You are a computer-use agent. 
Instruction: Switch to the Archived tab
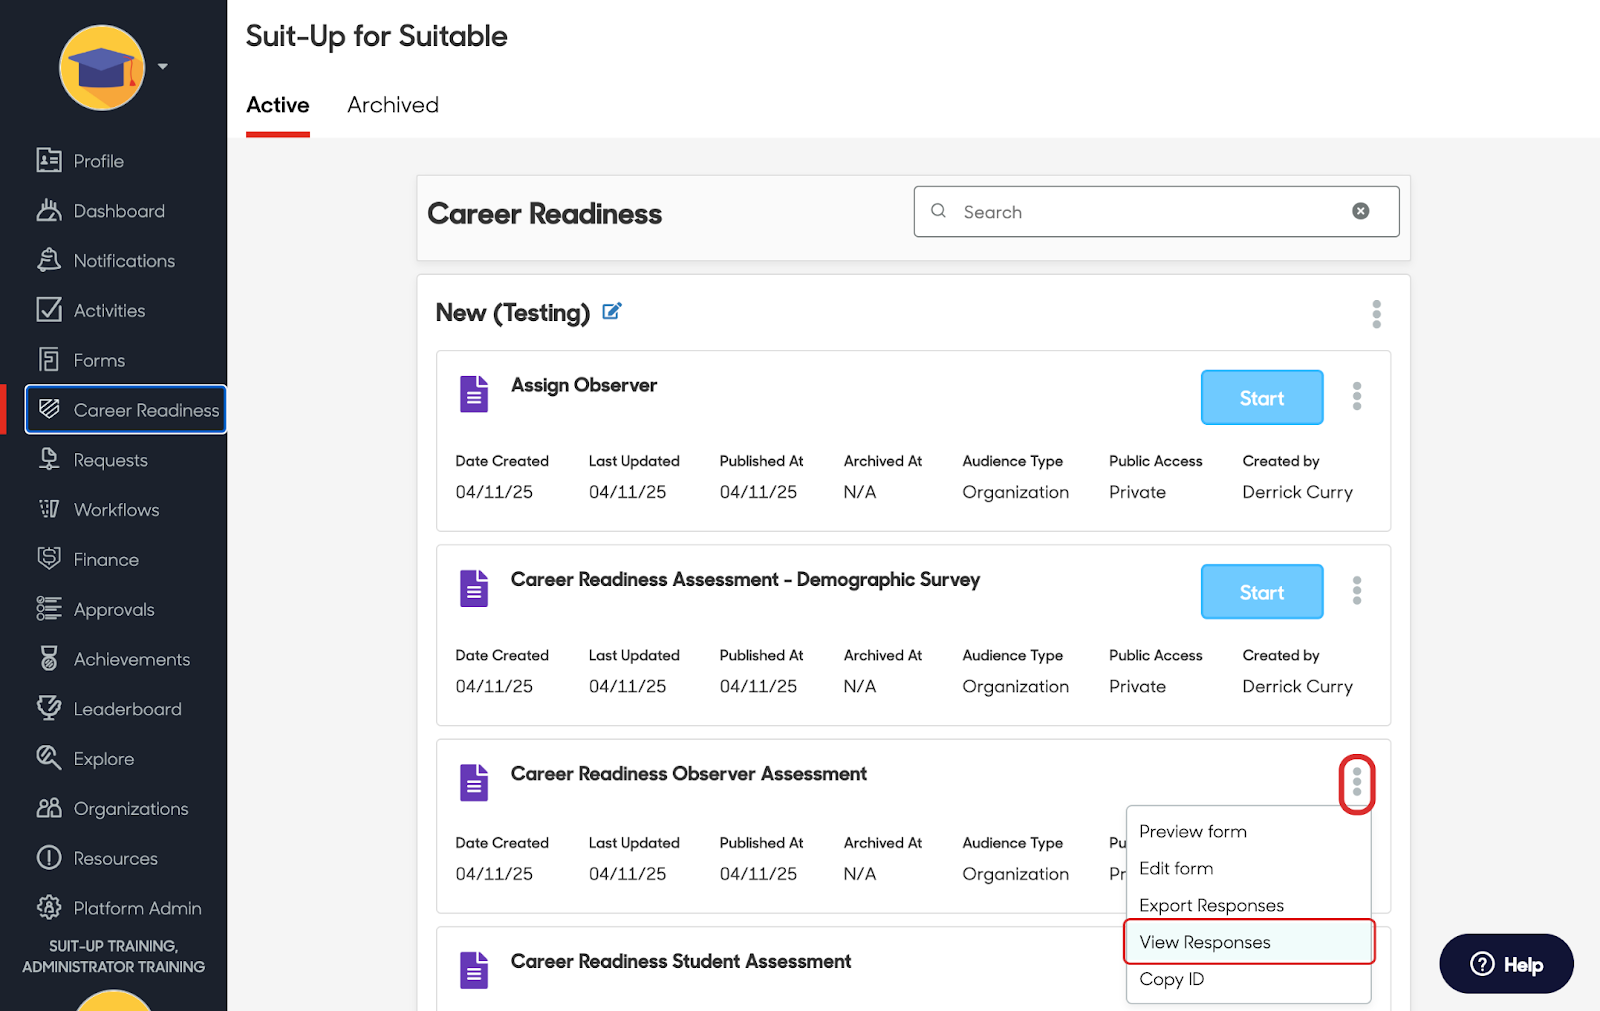click(x=393, y=105)
